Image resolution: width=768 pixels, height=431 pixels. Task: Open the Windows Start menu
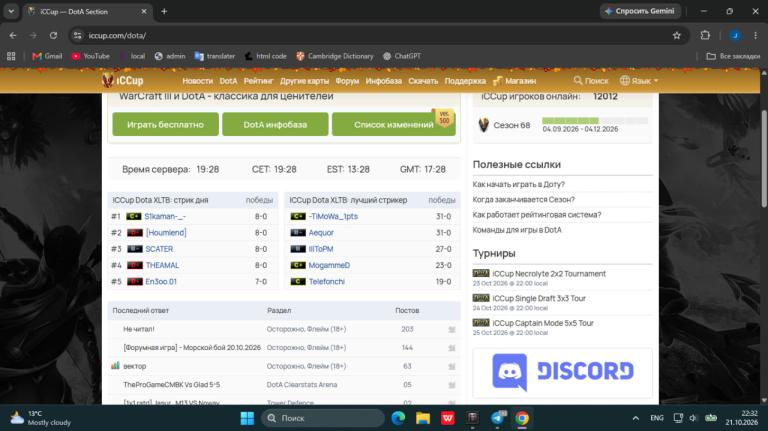coord(247,418)
